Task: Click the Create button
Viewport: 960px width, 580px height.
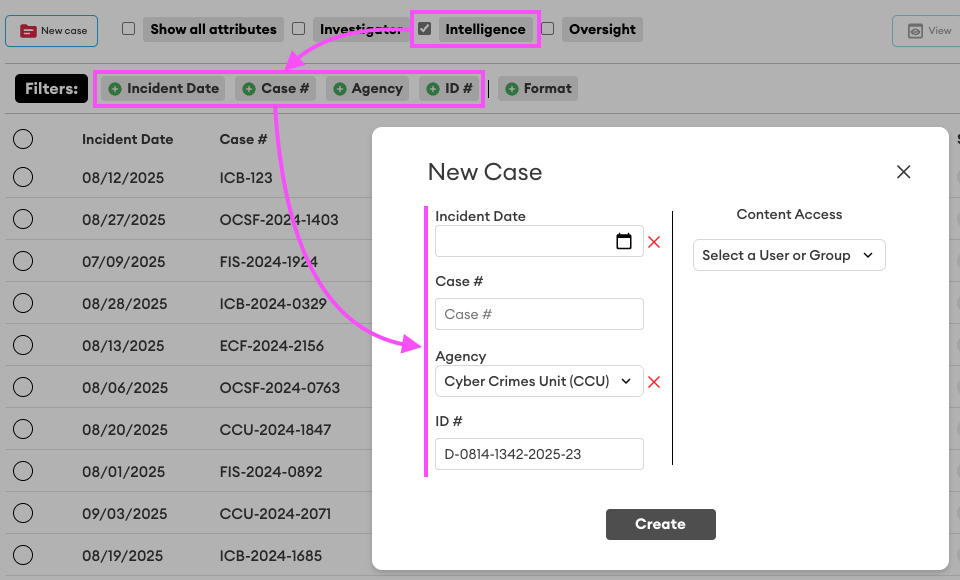Action: point(661,524)
